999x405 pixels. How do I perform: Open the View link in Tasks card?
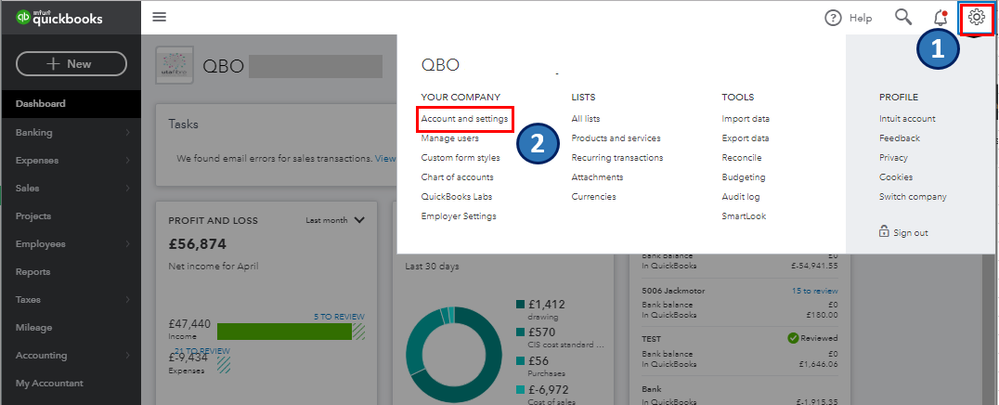point(385,158)
